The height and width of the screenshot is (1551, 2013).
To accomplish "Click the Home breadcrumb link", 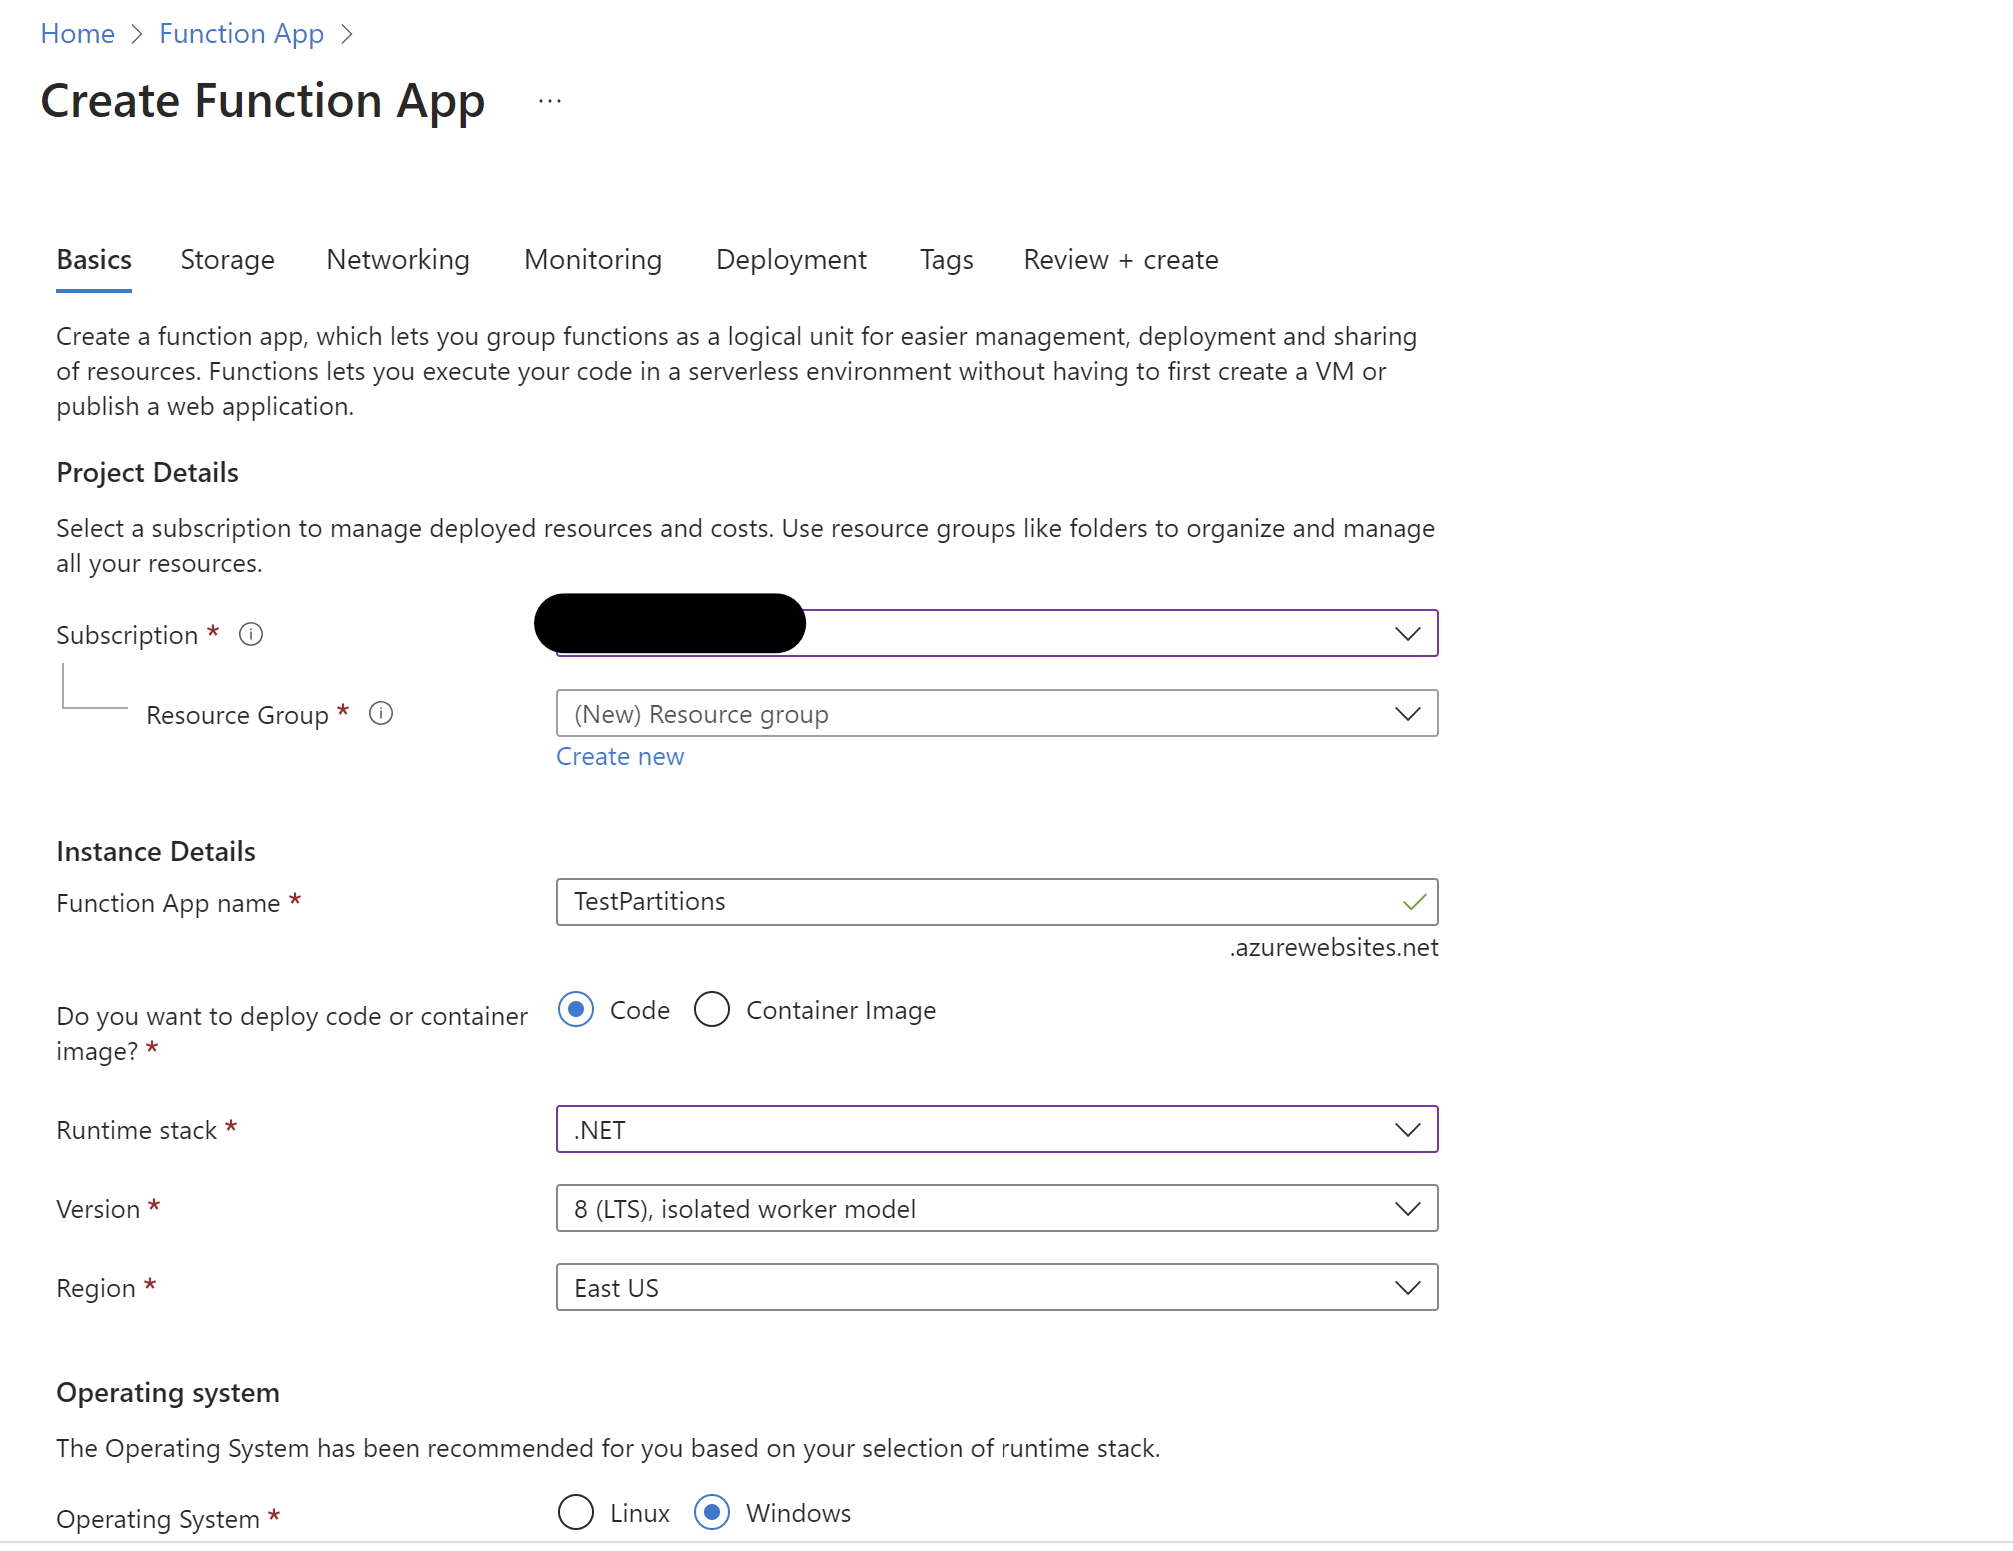I will (x=78, y=34).
